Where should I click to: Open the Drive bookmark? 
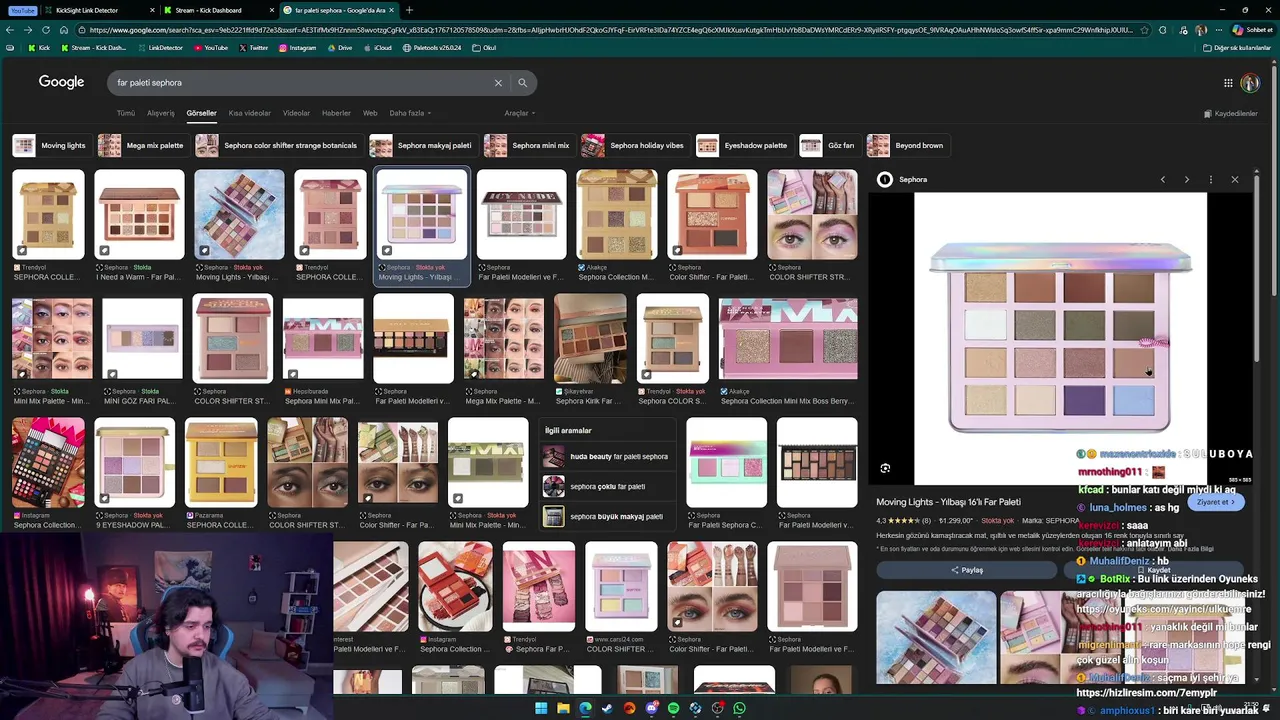[x=339, y=48]
